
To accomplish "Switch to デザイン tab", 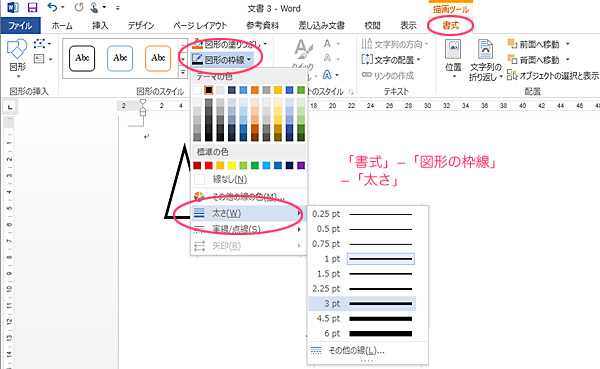I will point(141,26).
